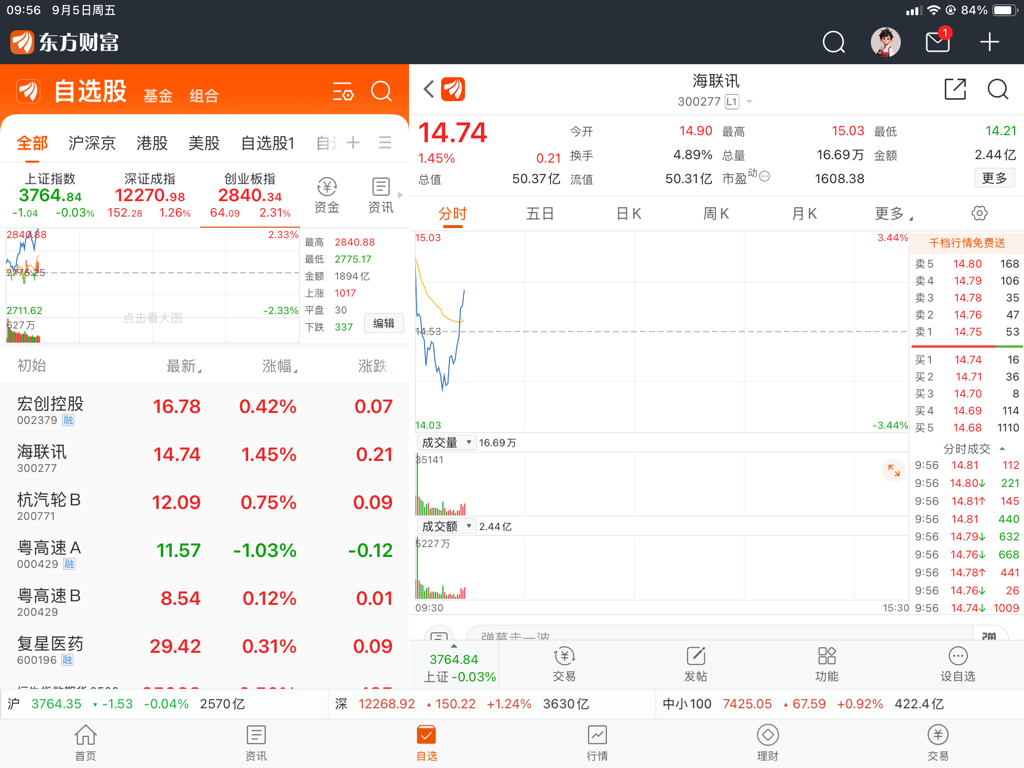Image resolution: width=1024 pixels, height=768 pixels.
Task: Select the 自选股1 group tab
Action: click(x=268, y=143)
